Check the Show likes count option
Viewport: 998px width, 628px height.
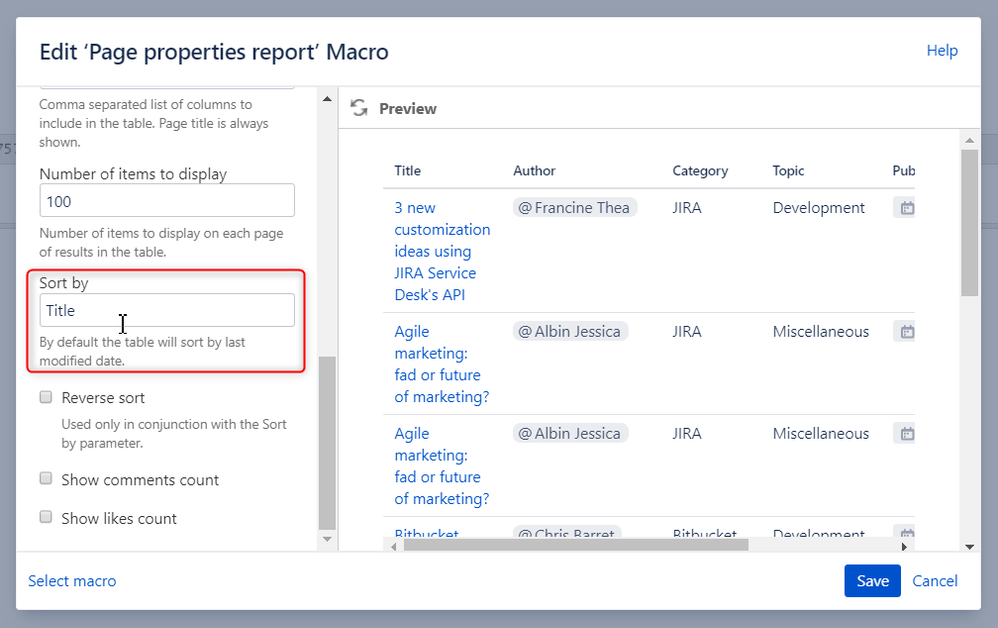coord(46,517)
